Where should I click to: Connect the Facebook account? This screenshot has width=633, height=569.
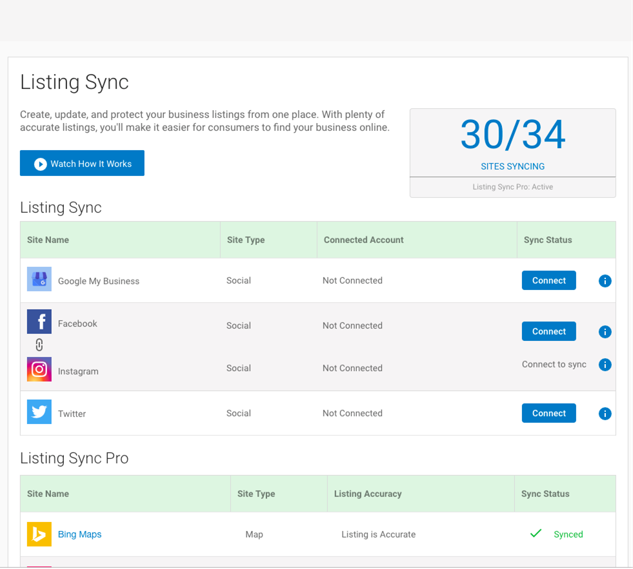[x=548, y=331]
